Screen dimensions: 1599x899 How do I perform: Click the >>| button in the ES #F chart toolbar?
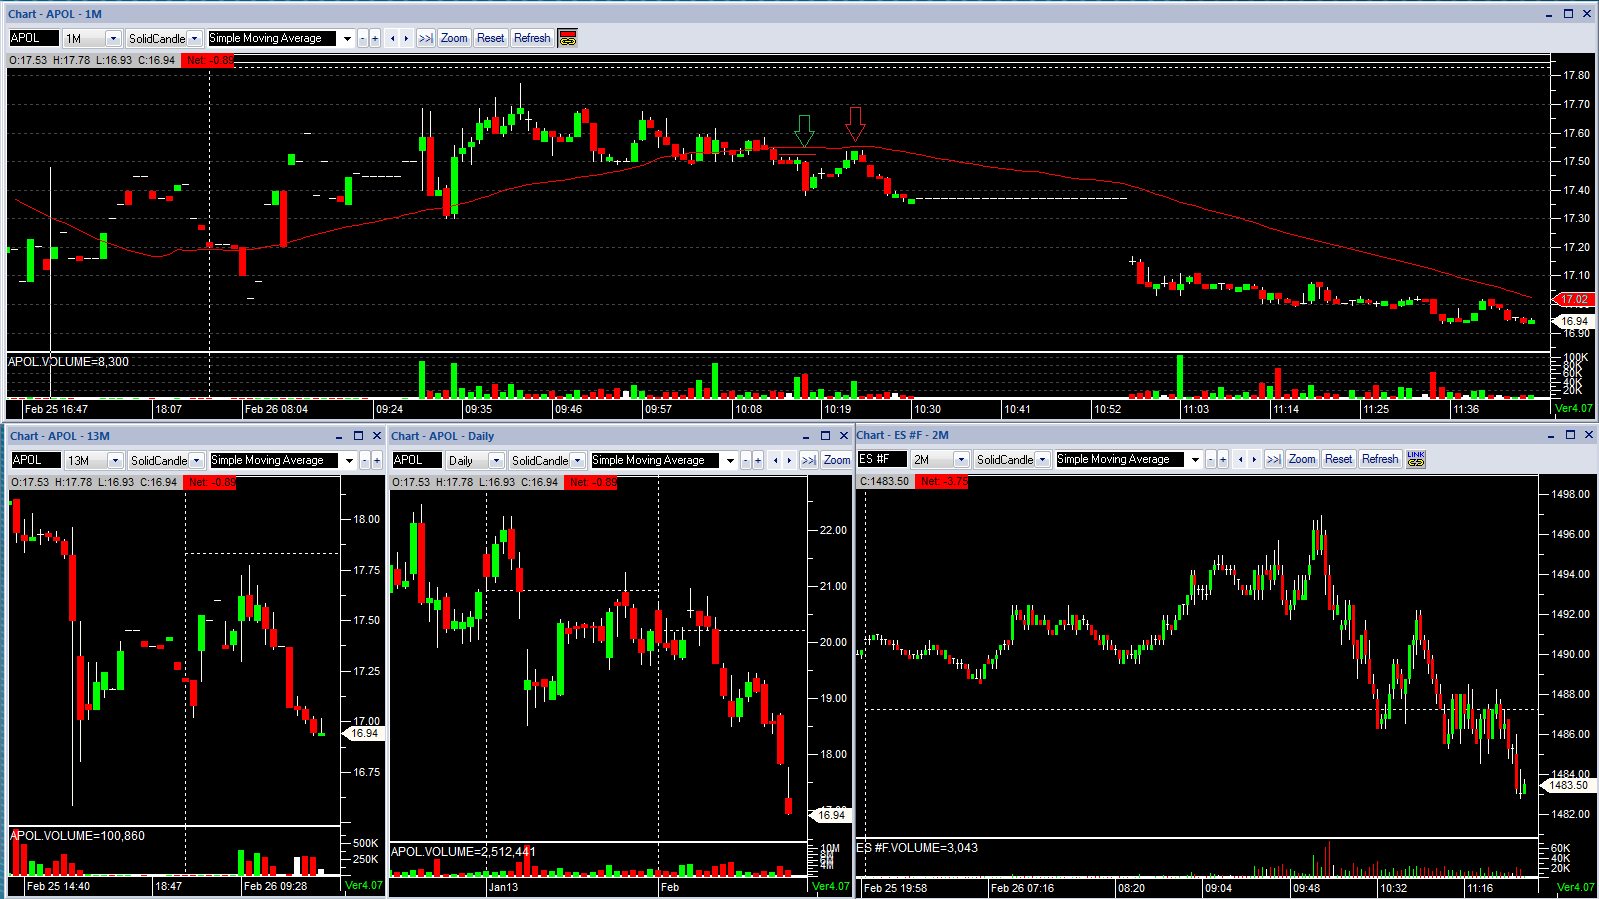(x=1273, y=459)
